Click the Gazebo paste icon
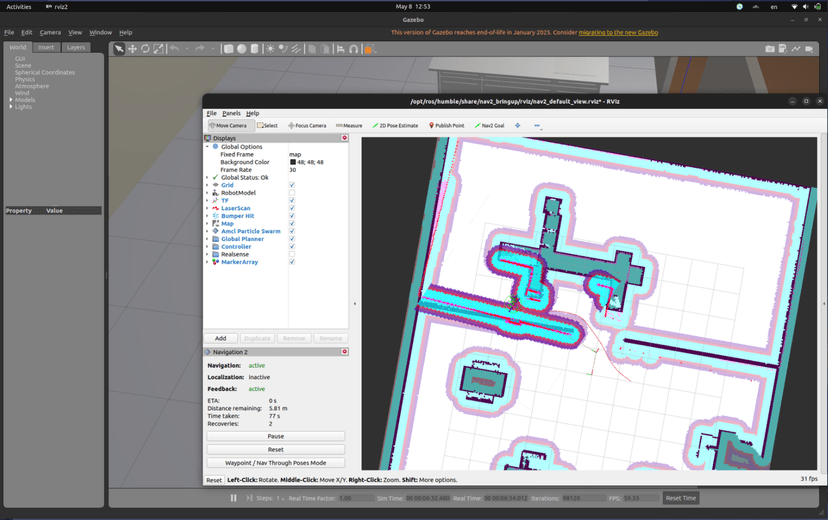The width and height of the screenshot is (828, 520). tap(325, 49)
